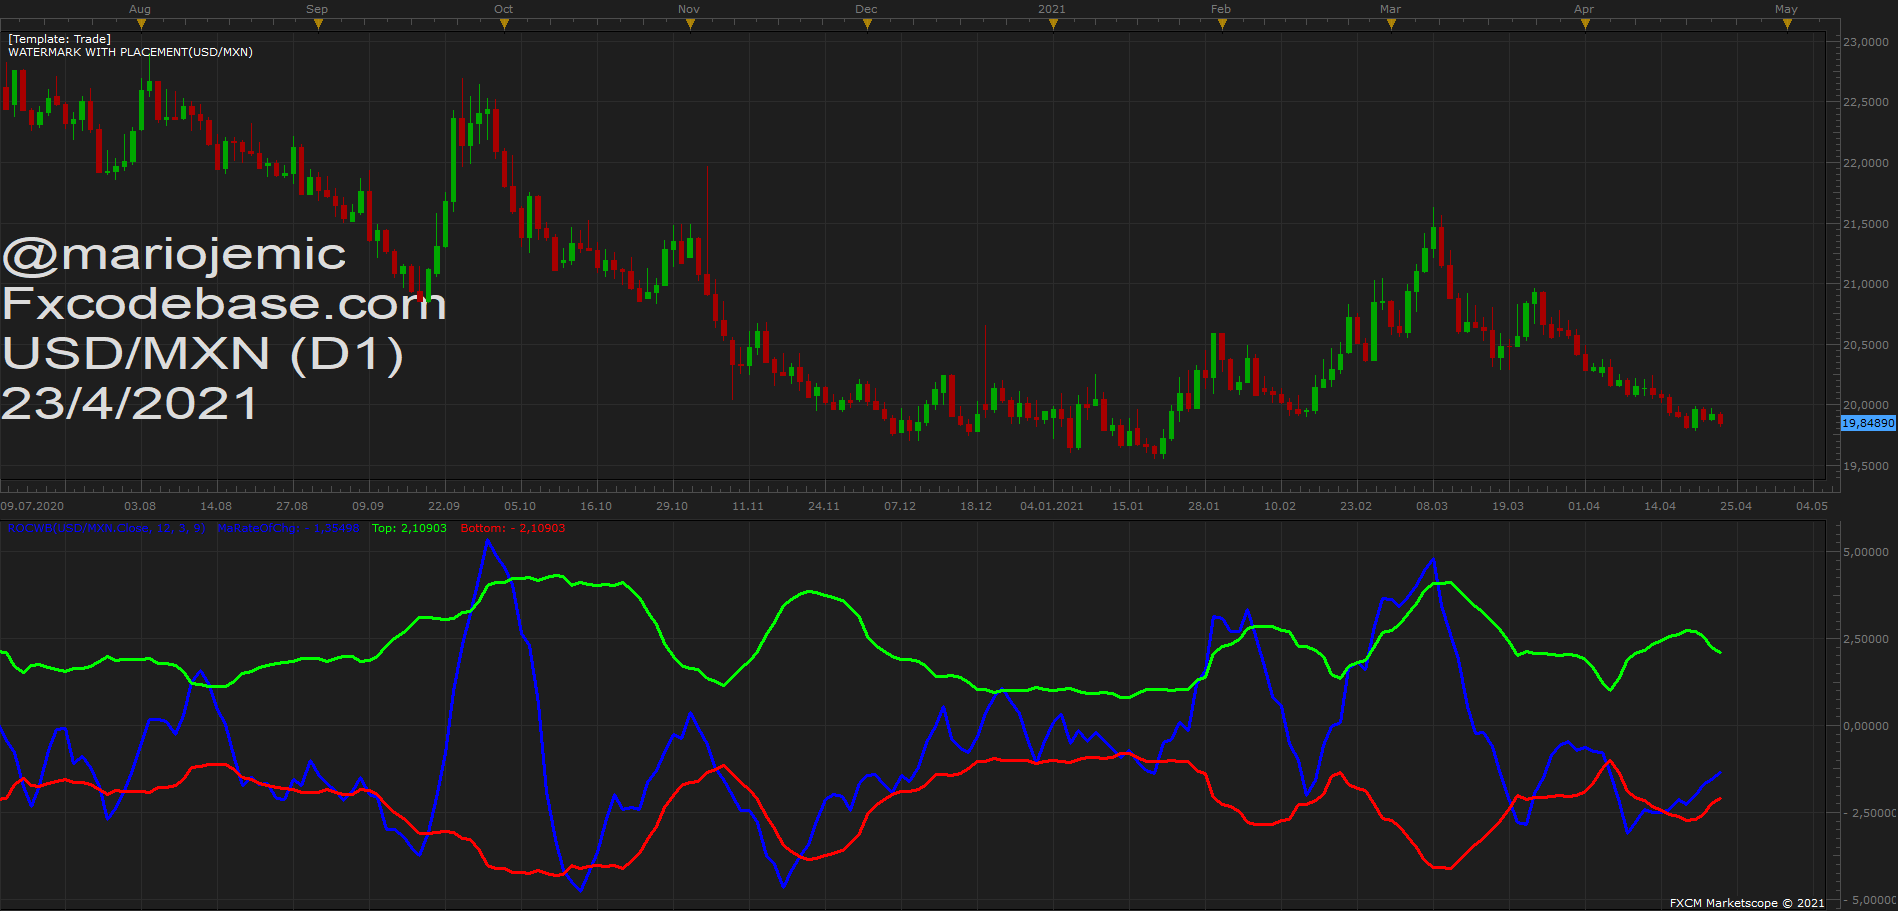This screenshot has height=911, width=1898.
Task: Click the 04.01.2021 date axis label
Action: [x=1052, y=506]
